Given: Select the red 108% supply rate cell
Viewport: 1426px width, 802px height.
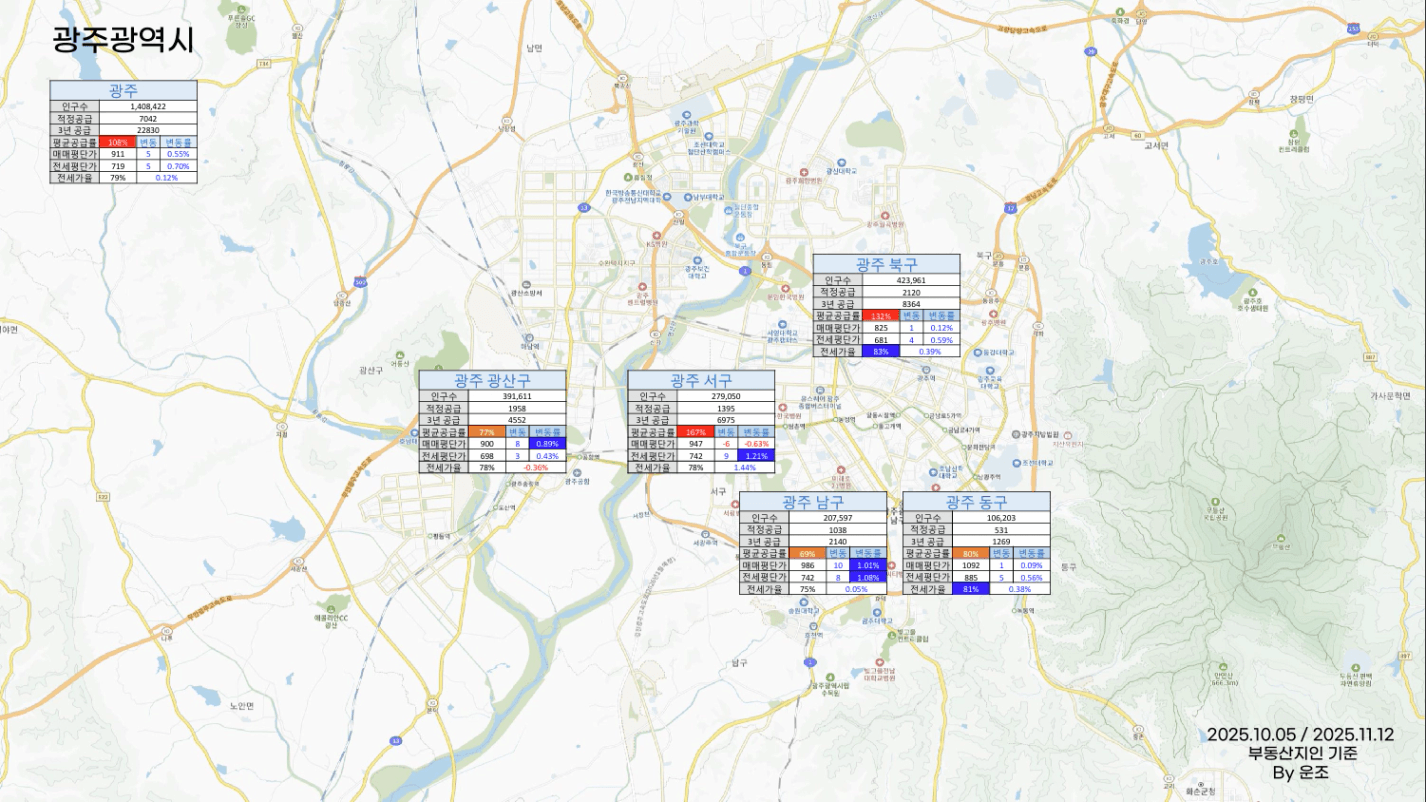Looking at the screenshot, I should pyautogui.click(x=118, y=142).
